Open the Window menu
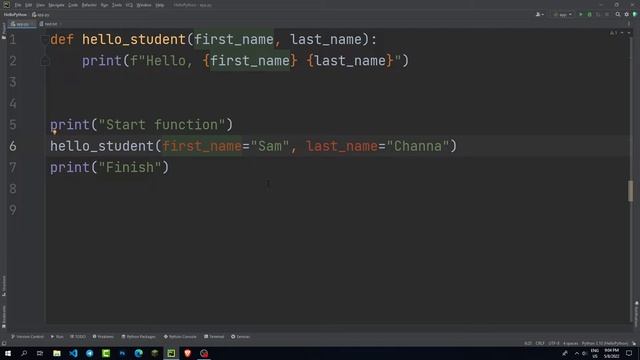 (x=144, y=5)
